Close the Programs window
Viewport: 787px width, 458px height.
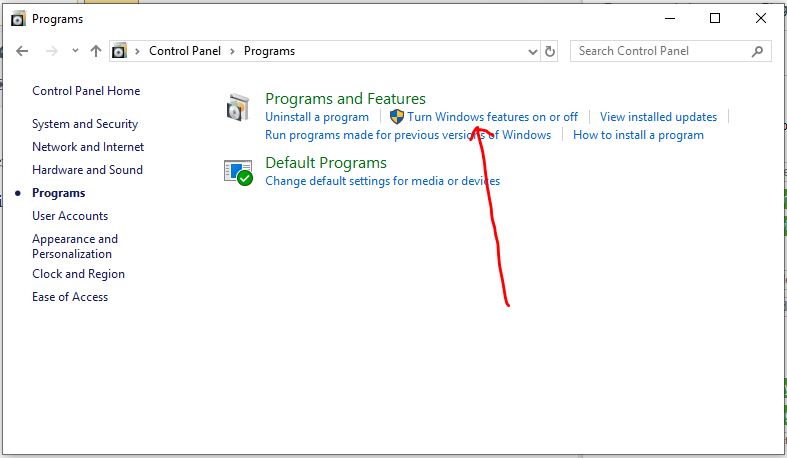point(760,19)
